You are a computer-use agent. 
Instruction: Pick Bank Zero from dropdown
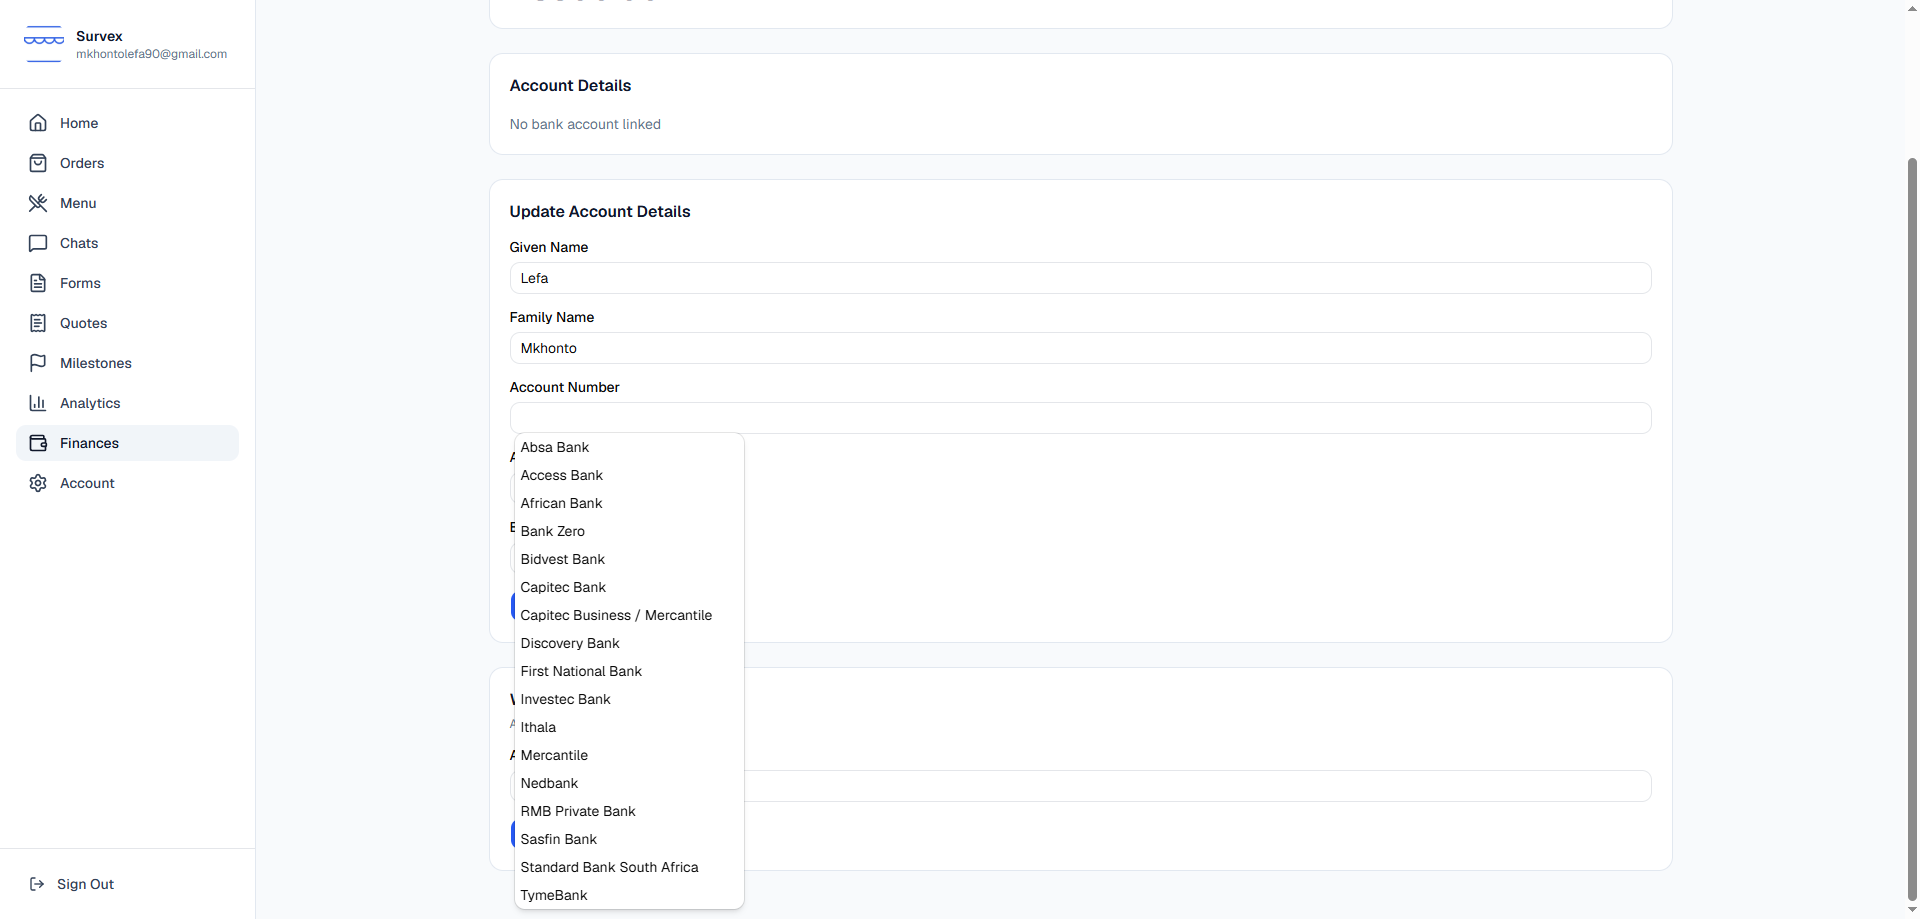[629, 531]
